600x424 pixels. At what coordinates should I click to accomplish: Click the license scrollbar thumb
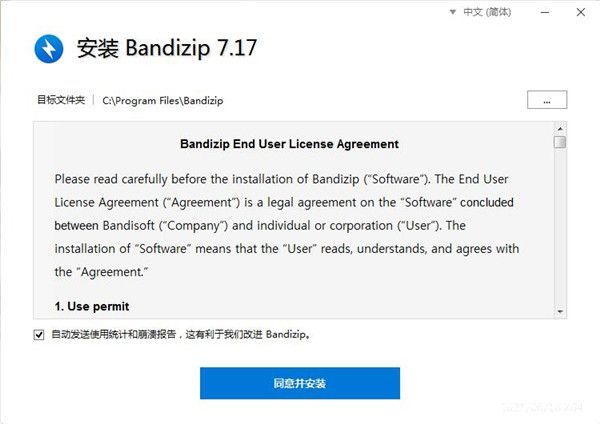tap(560, 142)
